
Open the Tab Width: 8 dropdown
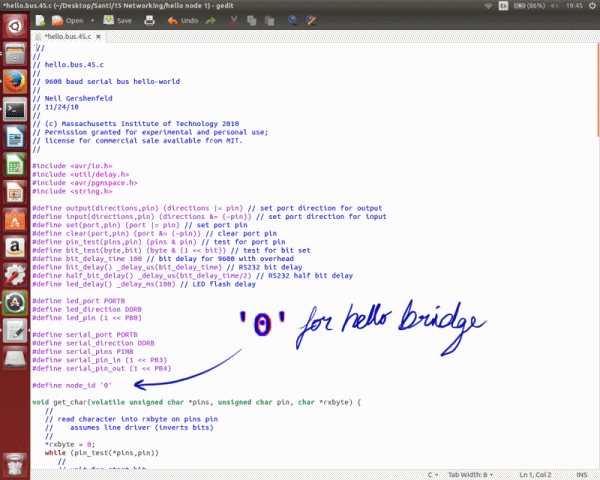click(471, 475)
